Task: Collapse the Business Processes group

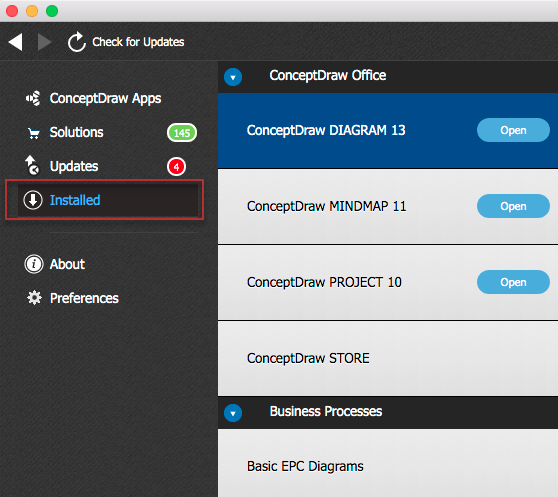Action: pyautogui.click(x=233, y=413)
